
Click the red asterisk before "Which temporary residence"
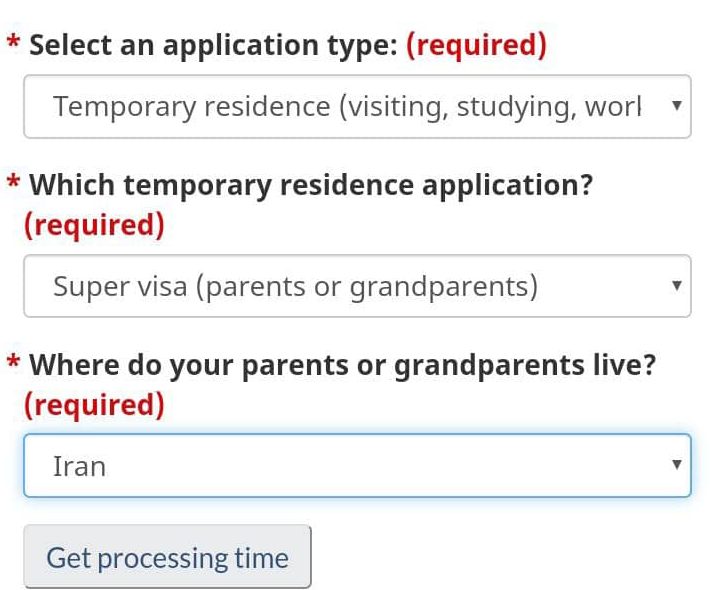(x=13, y=183)
